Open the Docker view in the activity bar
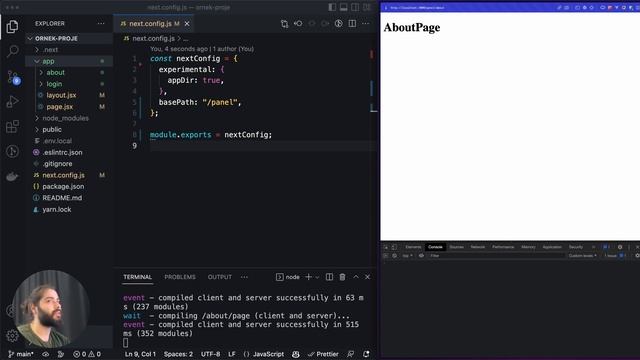The image size is (640, 360). (x=12, y=176)
